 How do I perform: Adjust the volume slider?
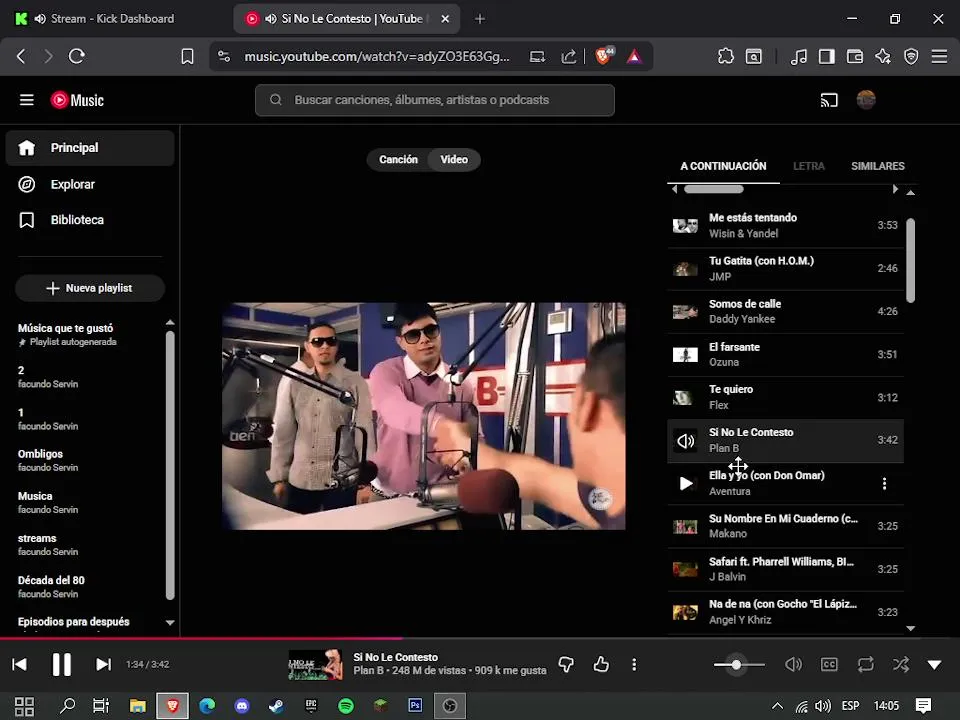739,664
